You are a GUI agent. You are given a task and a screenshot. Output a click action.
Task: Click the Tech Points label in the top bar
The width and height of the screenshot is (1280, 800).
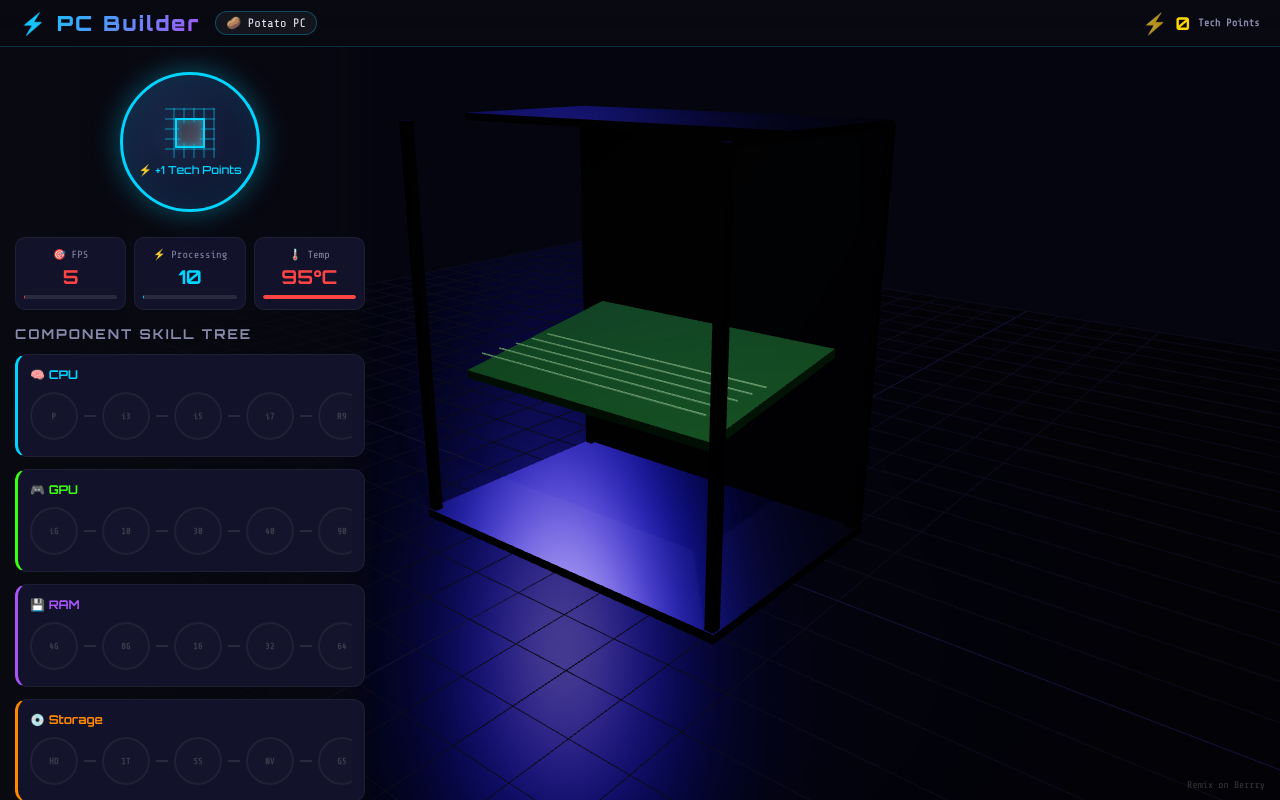coord(1229,22)
